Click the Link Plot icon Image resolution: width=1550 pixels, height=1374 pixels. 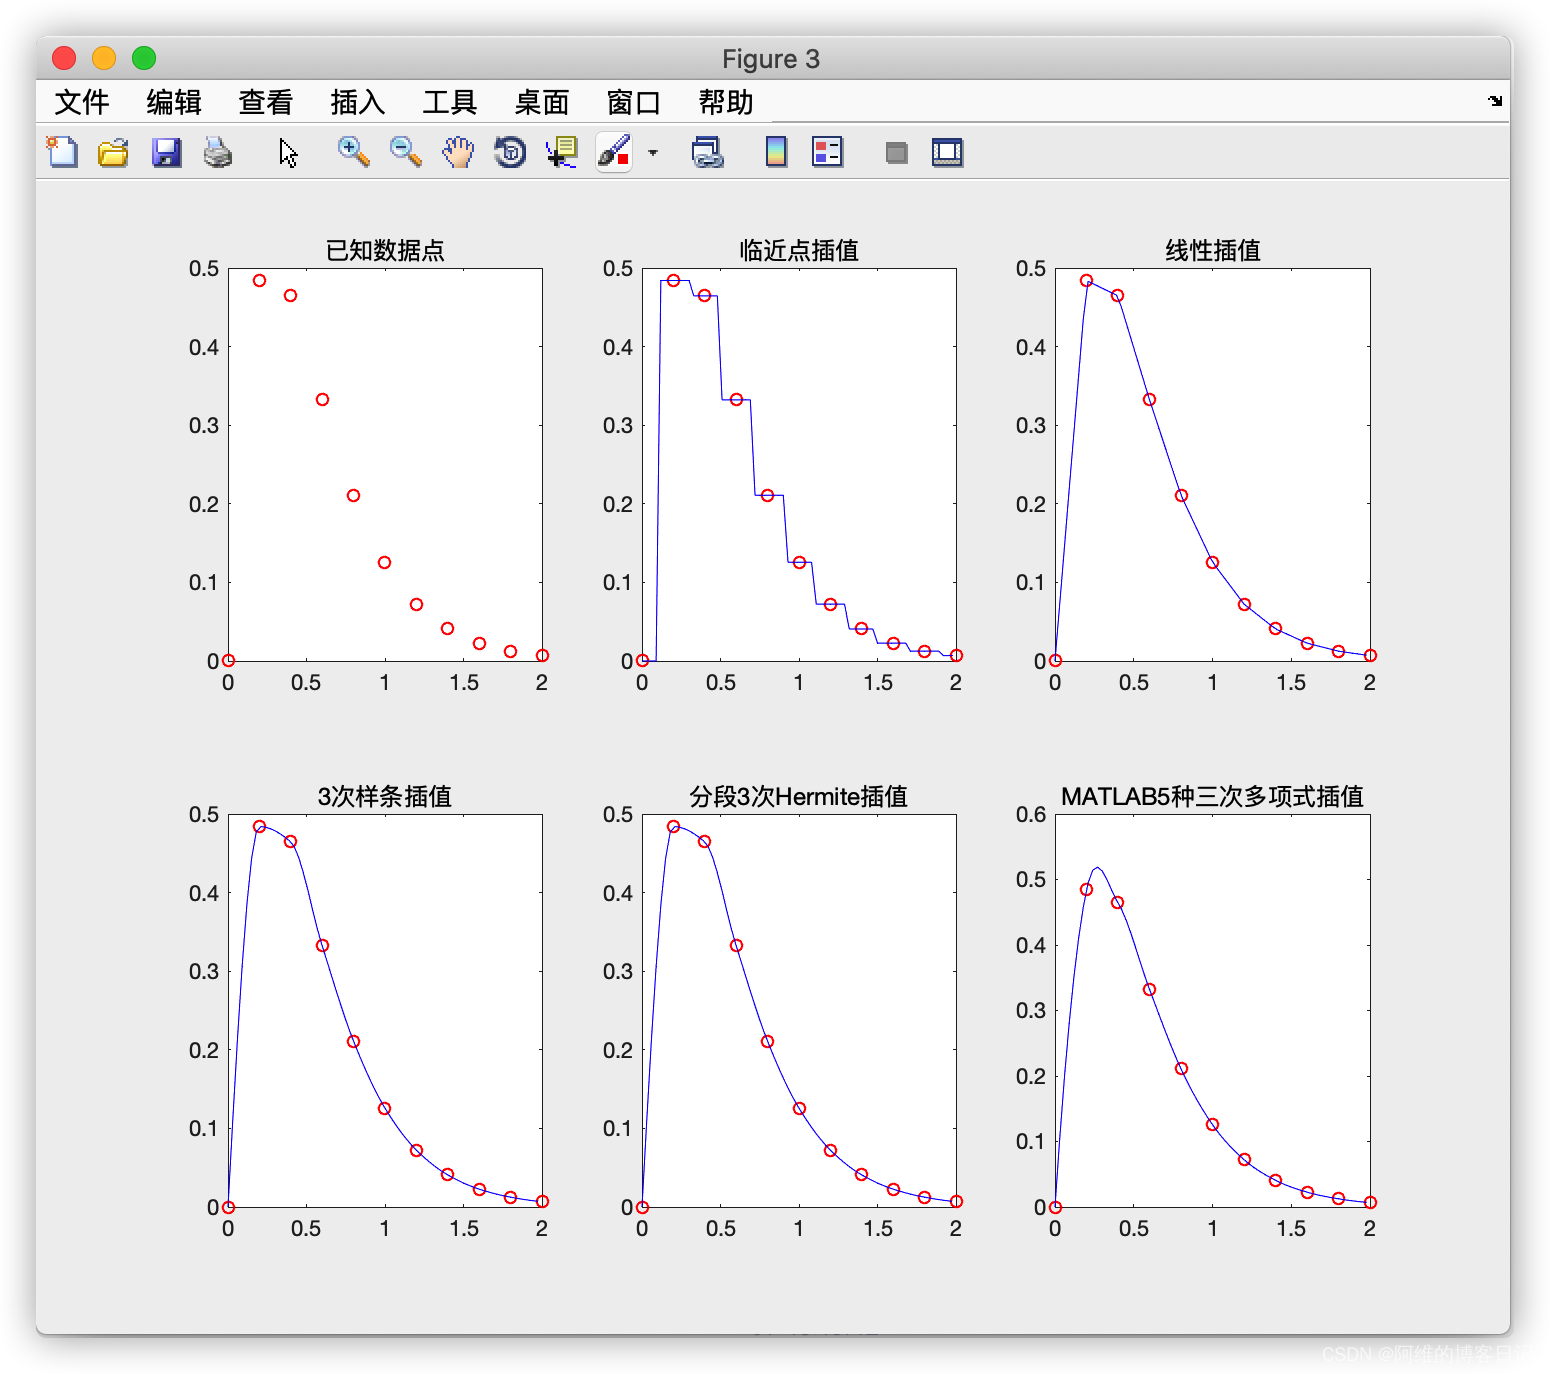(707, 152)
